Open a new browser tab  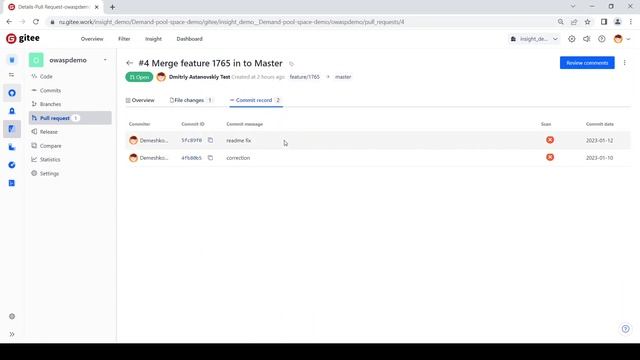click(x=112, y=7)
